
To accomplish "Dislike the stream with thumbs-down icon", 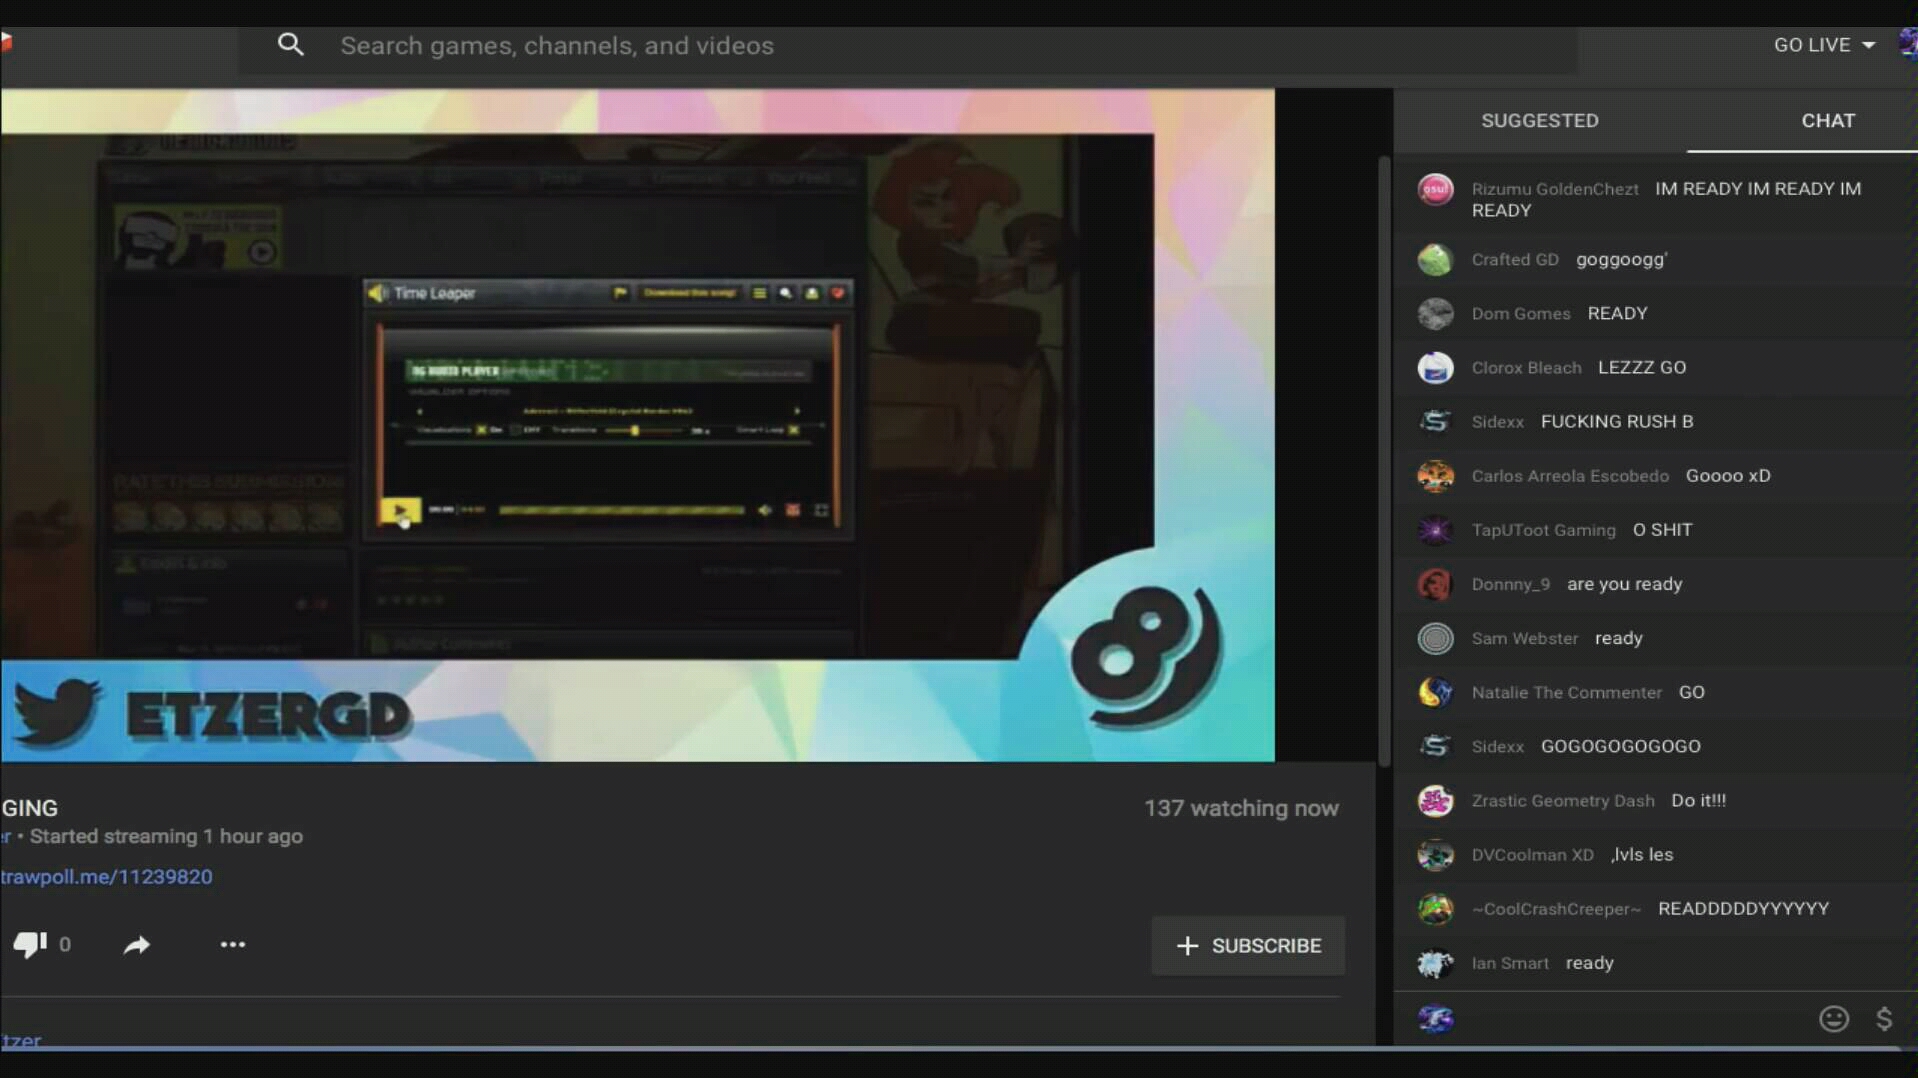I will point(30,944).
